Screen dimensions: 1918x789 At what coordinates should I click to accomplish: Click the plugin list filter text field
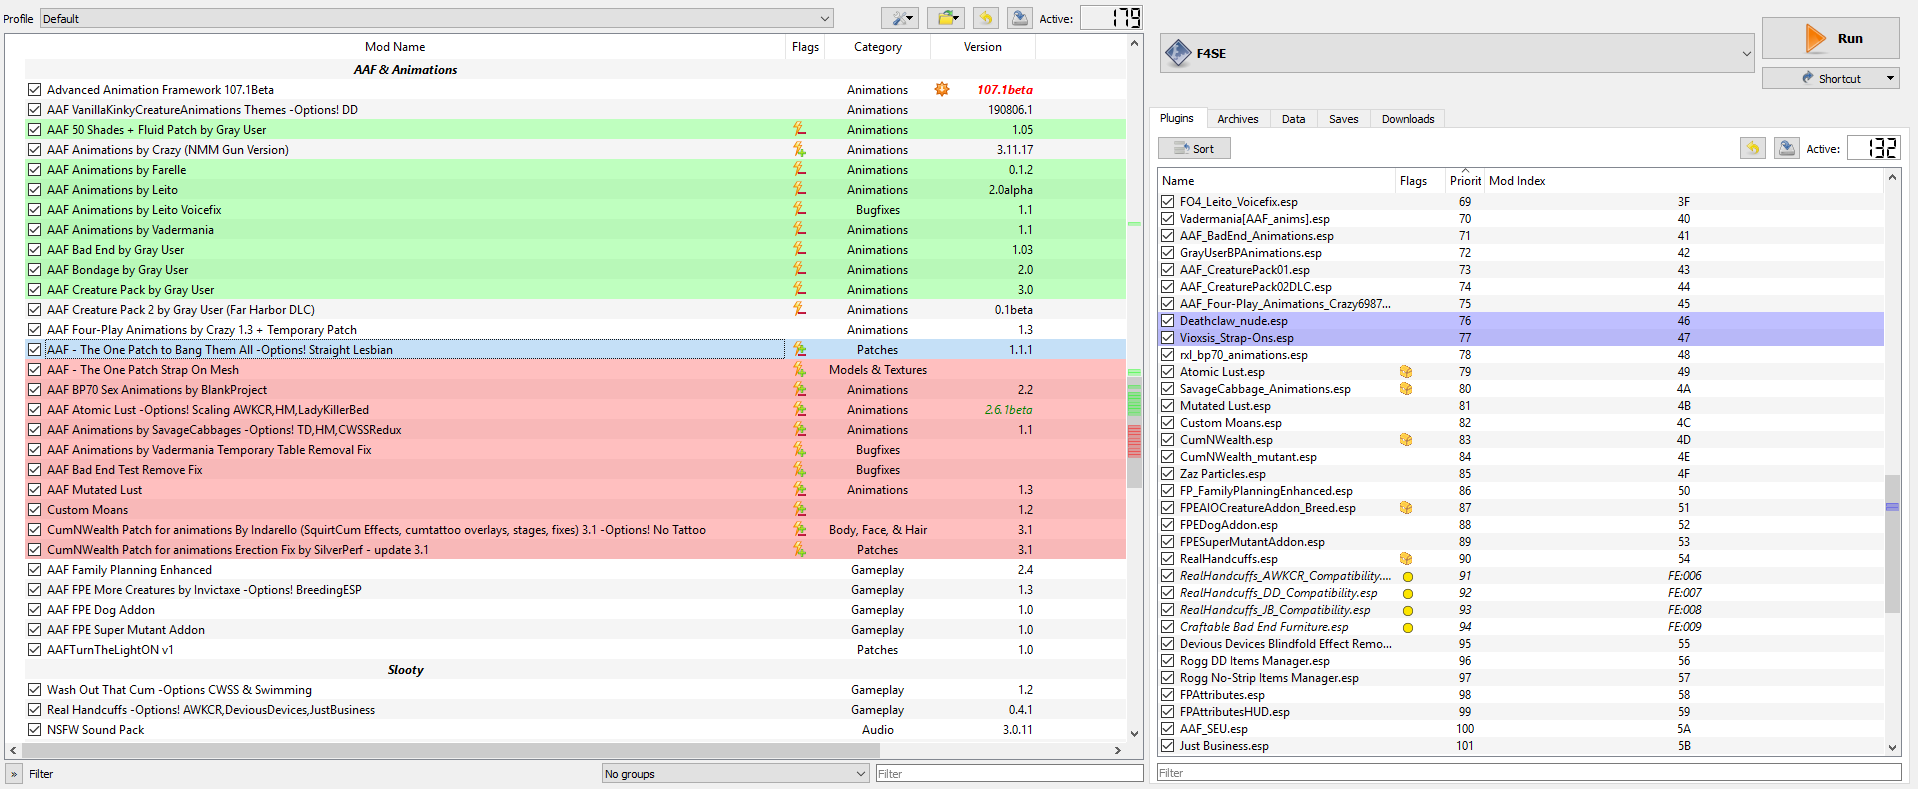click(1529, 772)
